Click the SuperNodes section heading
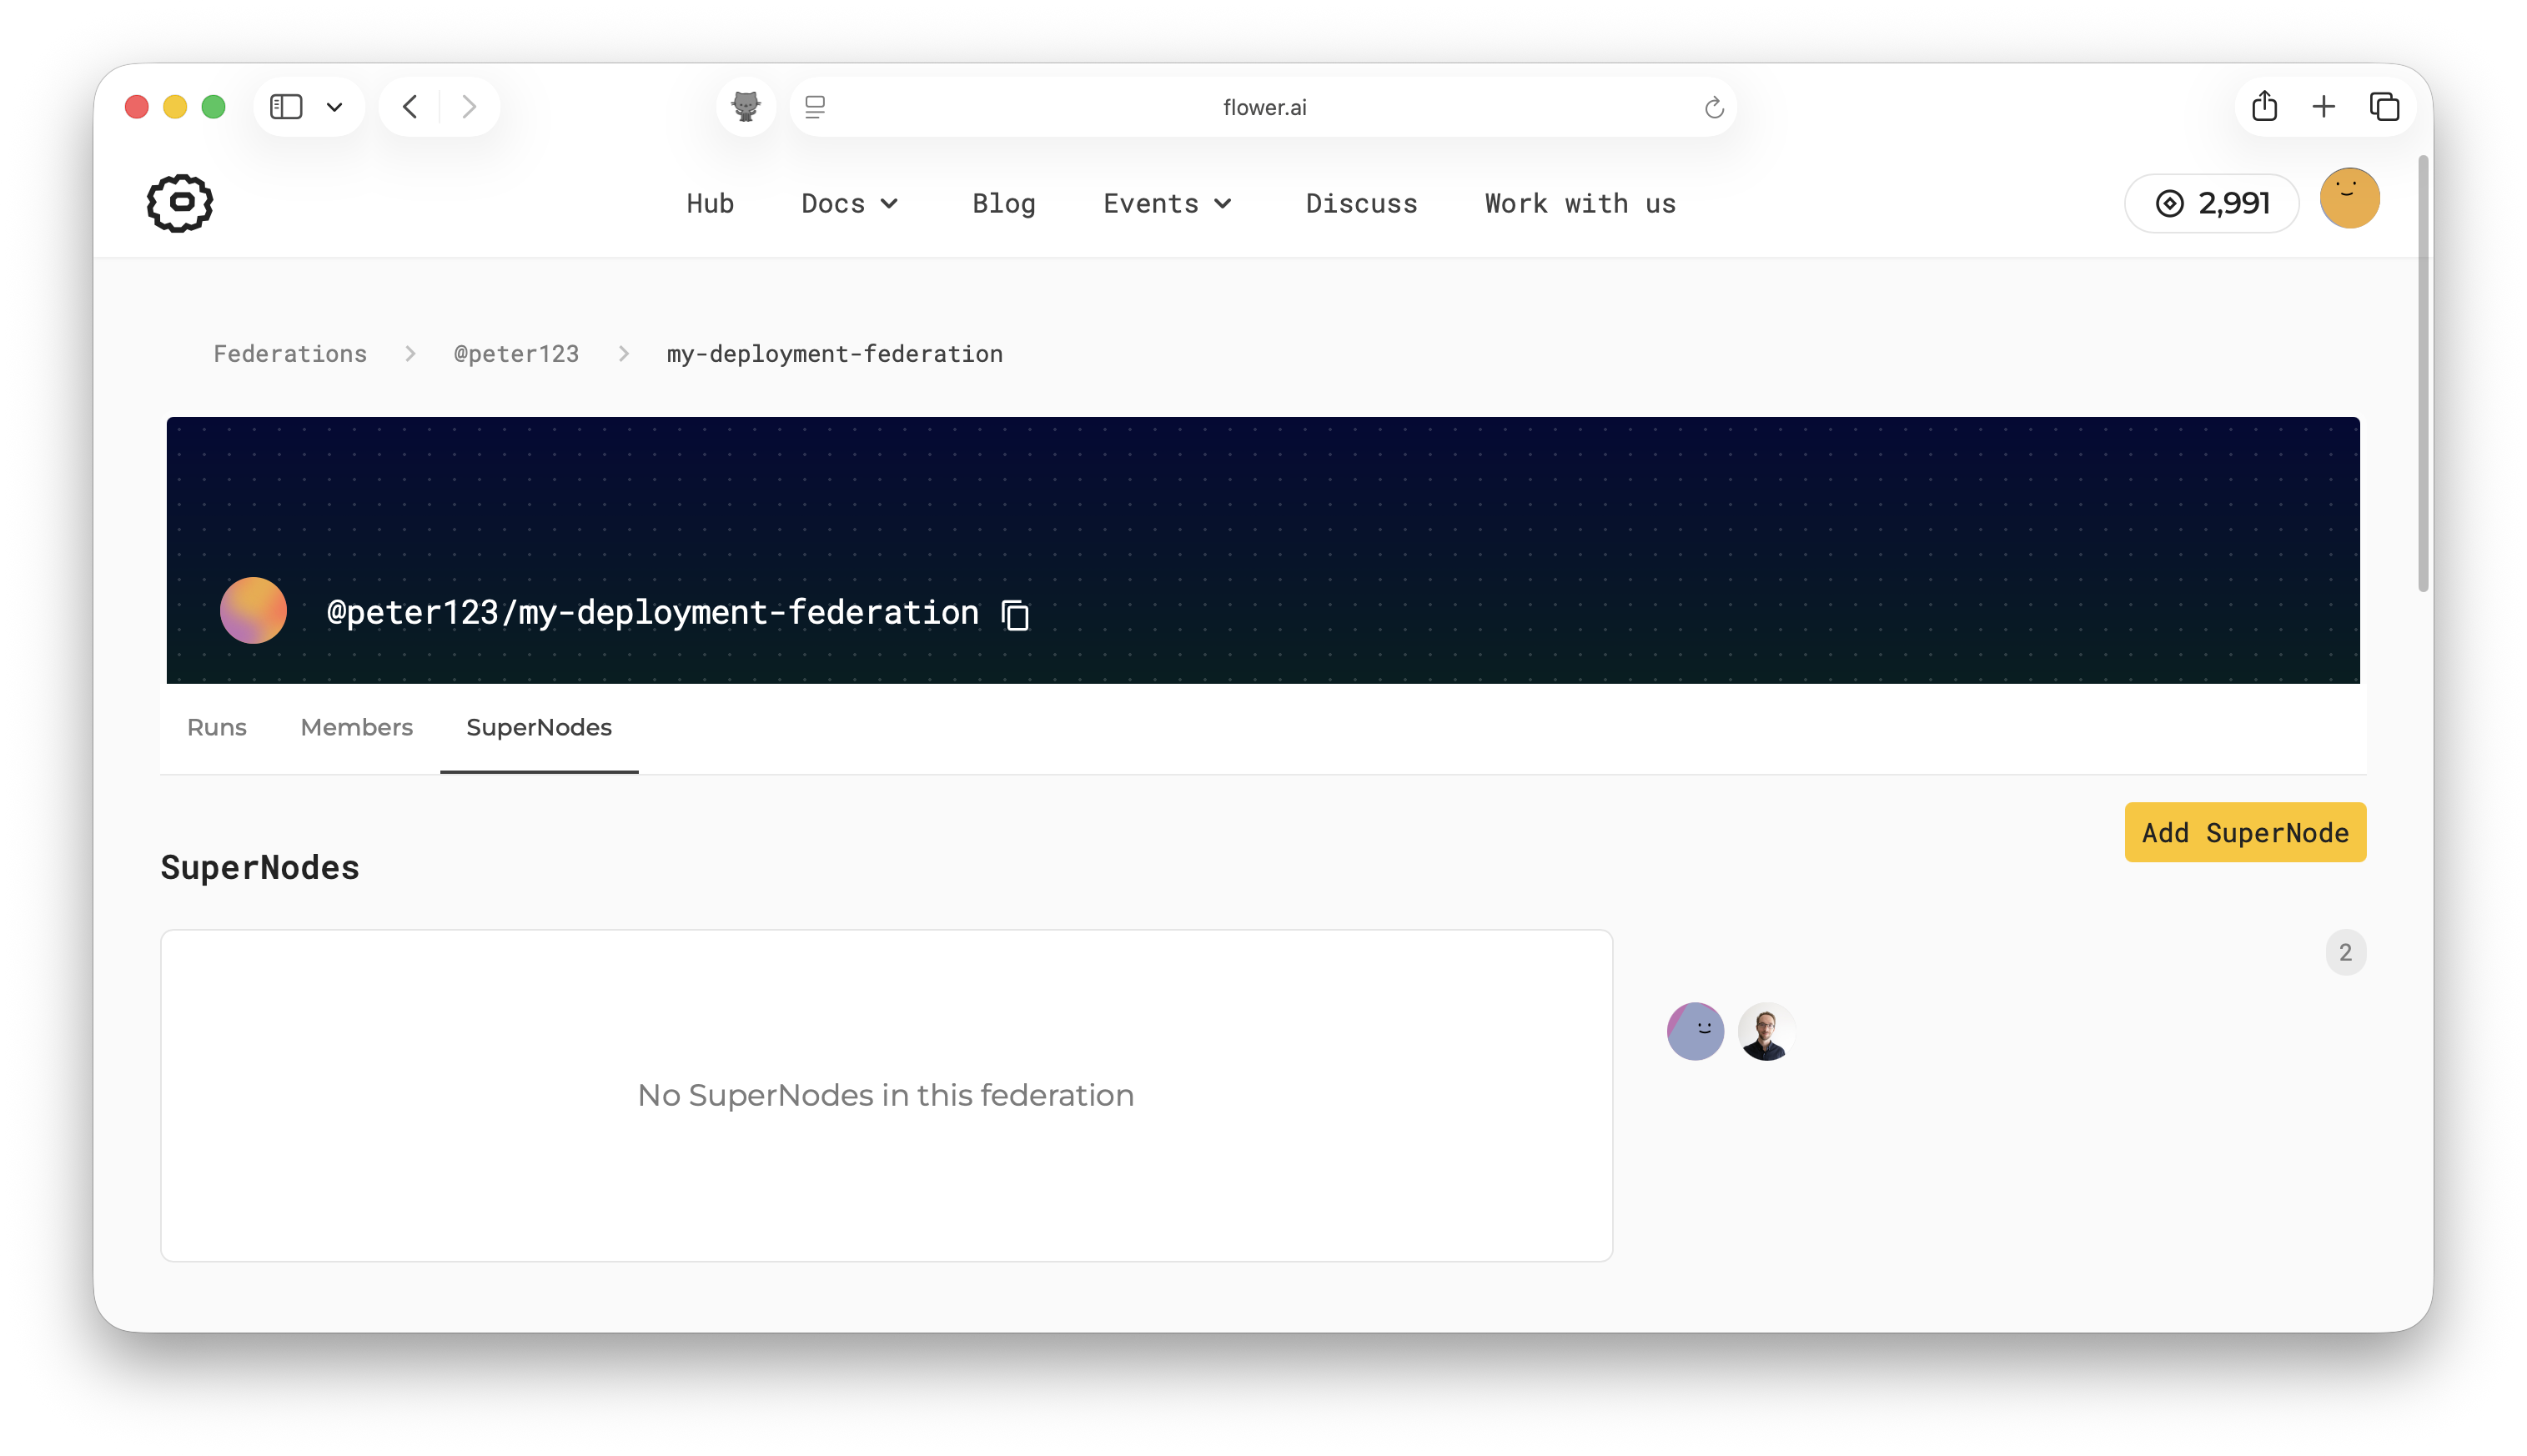The image size is (2527, 1456). (x=260, y=867)
